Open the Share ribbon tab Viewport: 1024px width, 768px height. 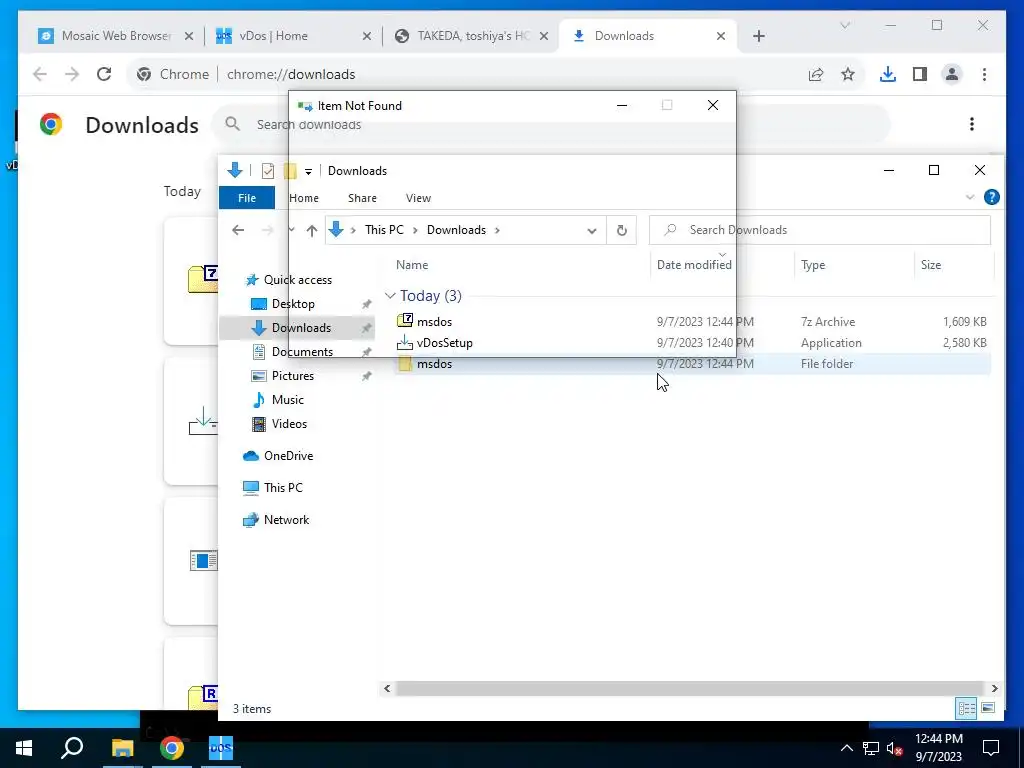coord(362,198)
